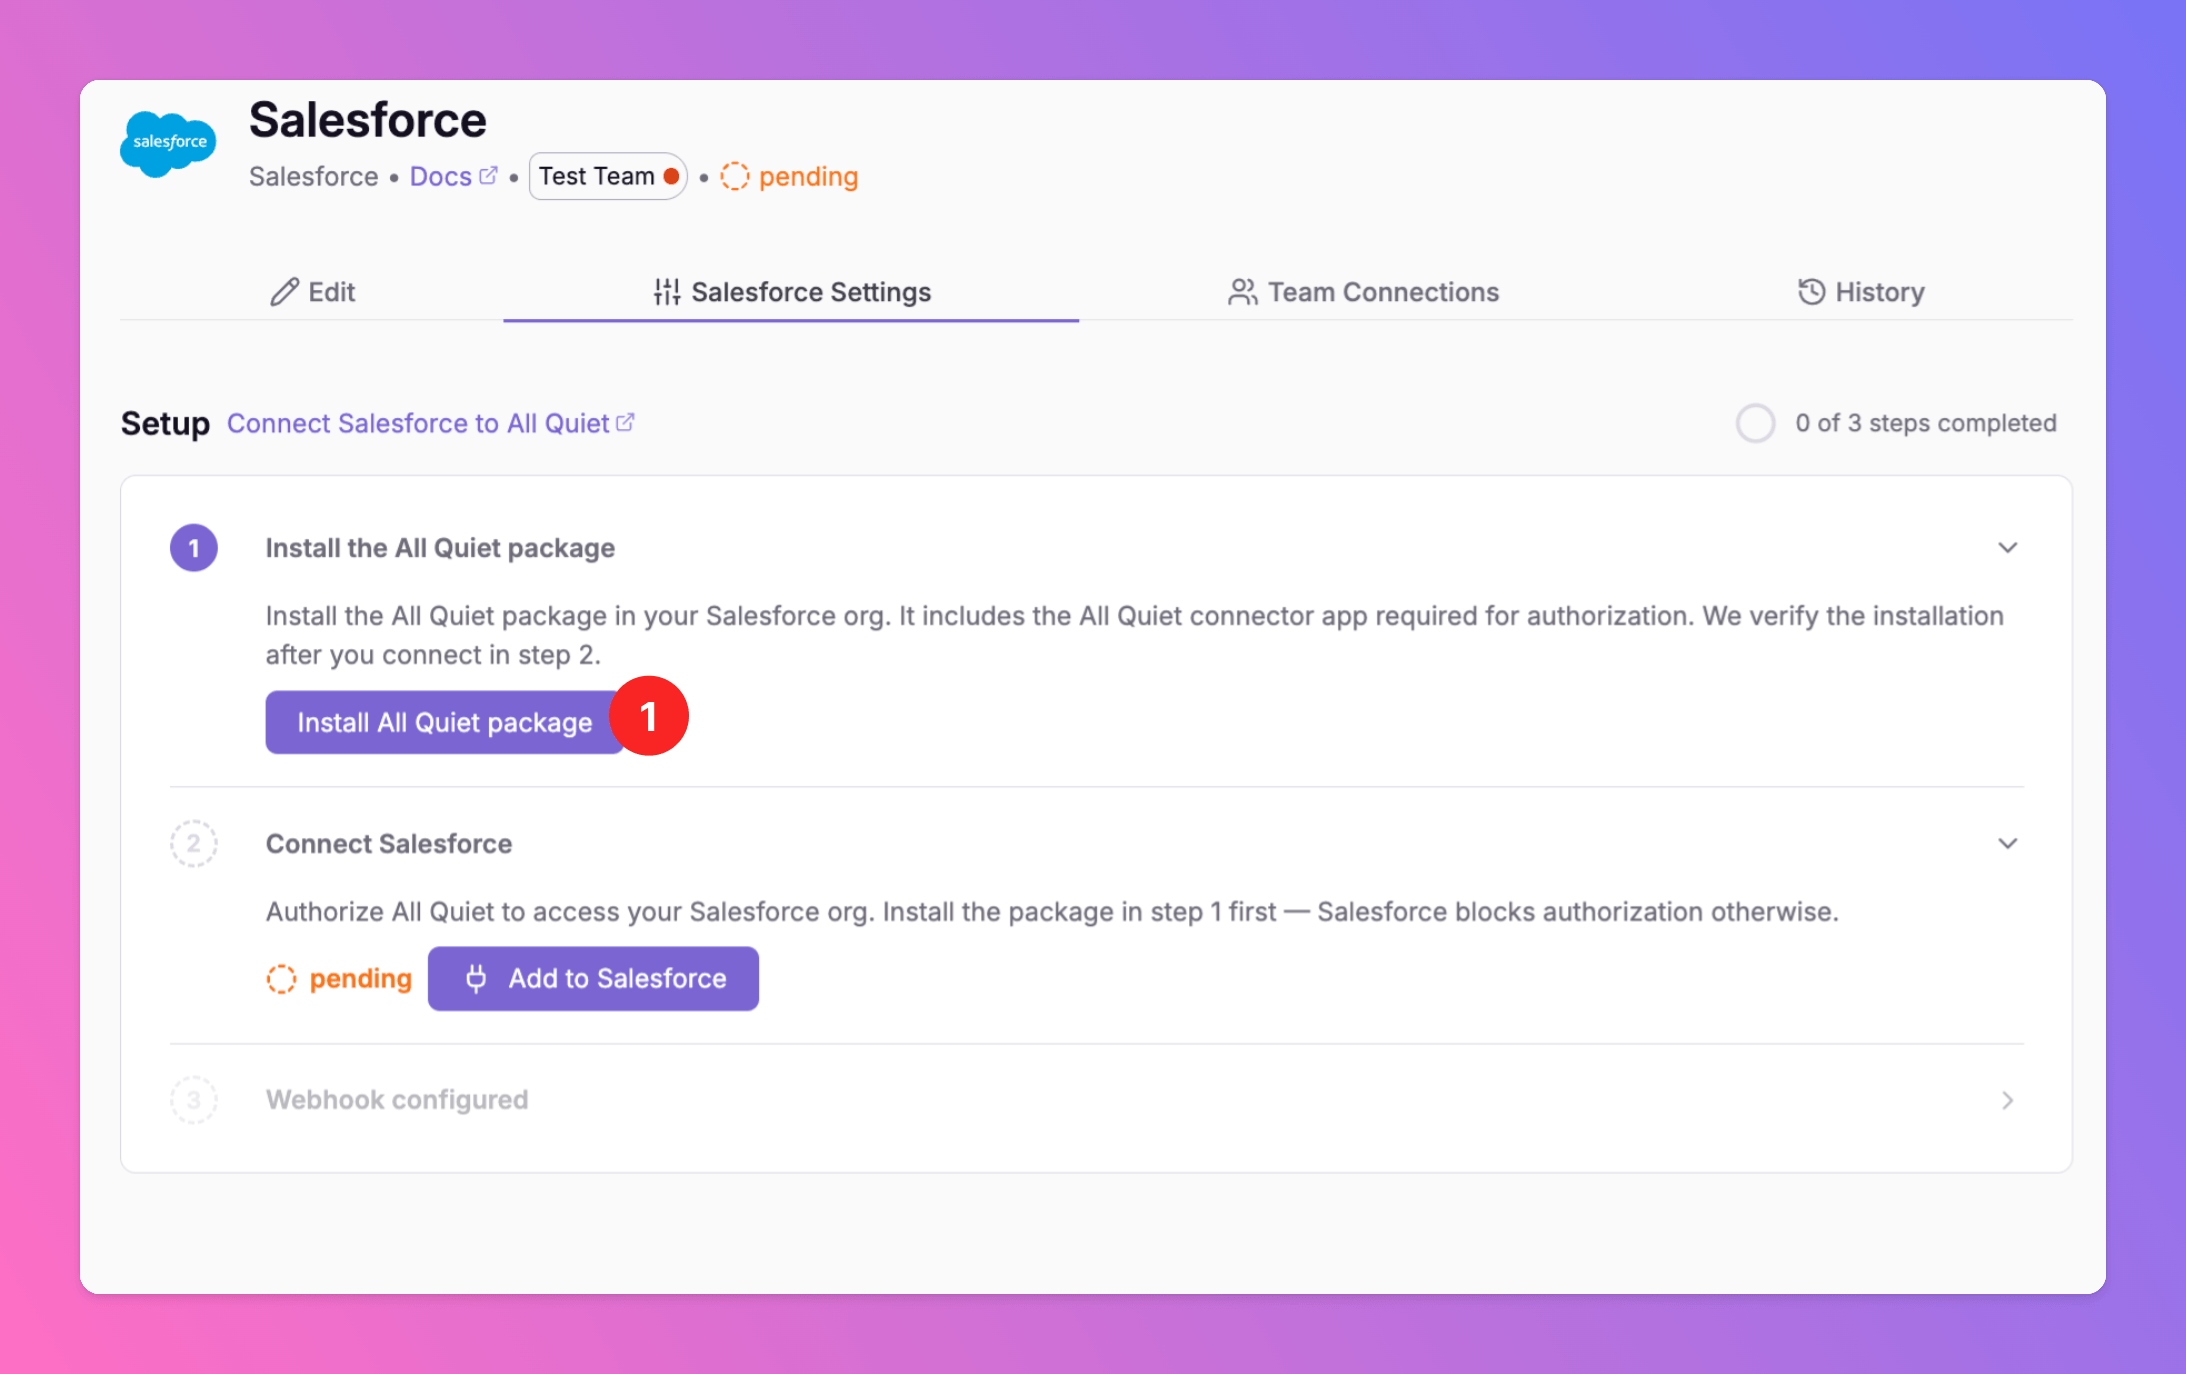Click the step 3 dashed number badge
The image size is (2186, 1374).
194,1100
